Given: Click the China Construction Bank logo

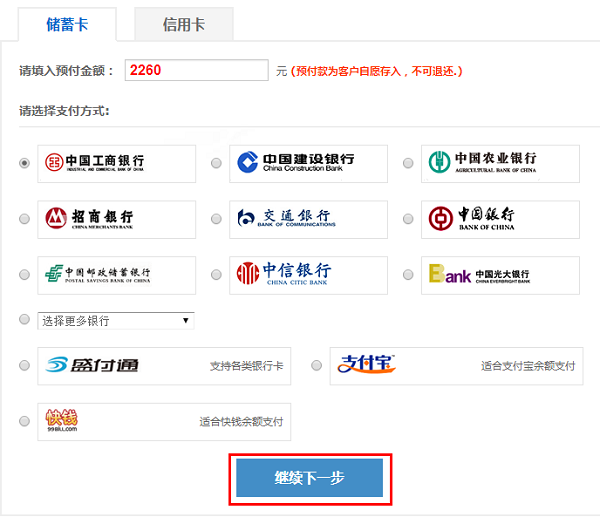Looking at the screenshot, I should click(x=308, y=163).
